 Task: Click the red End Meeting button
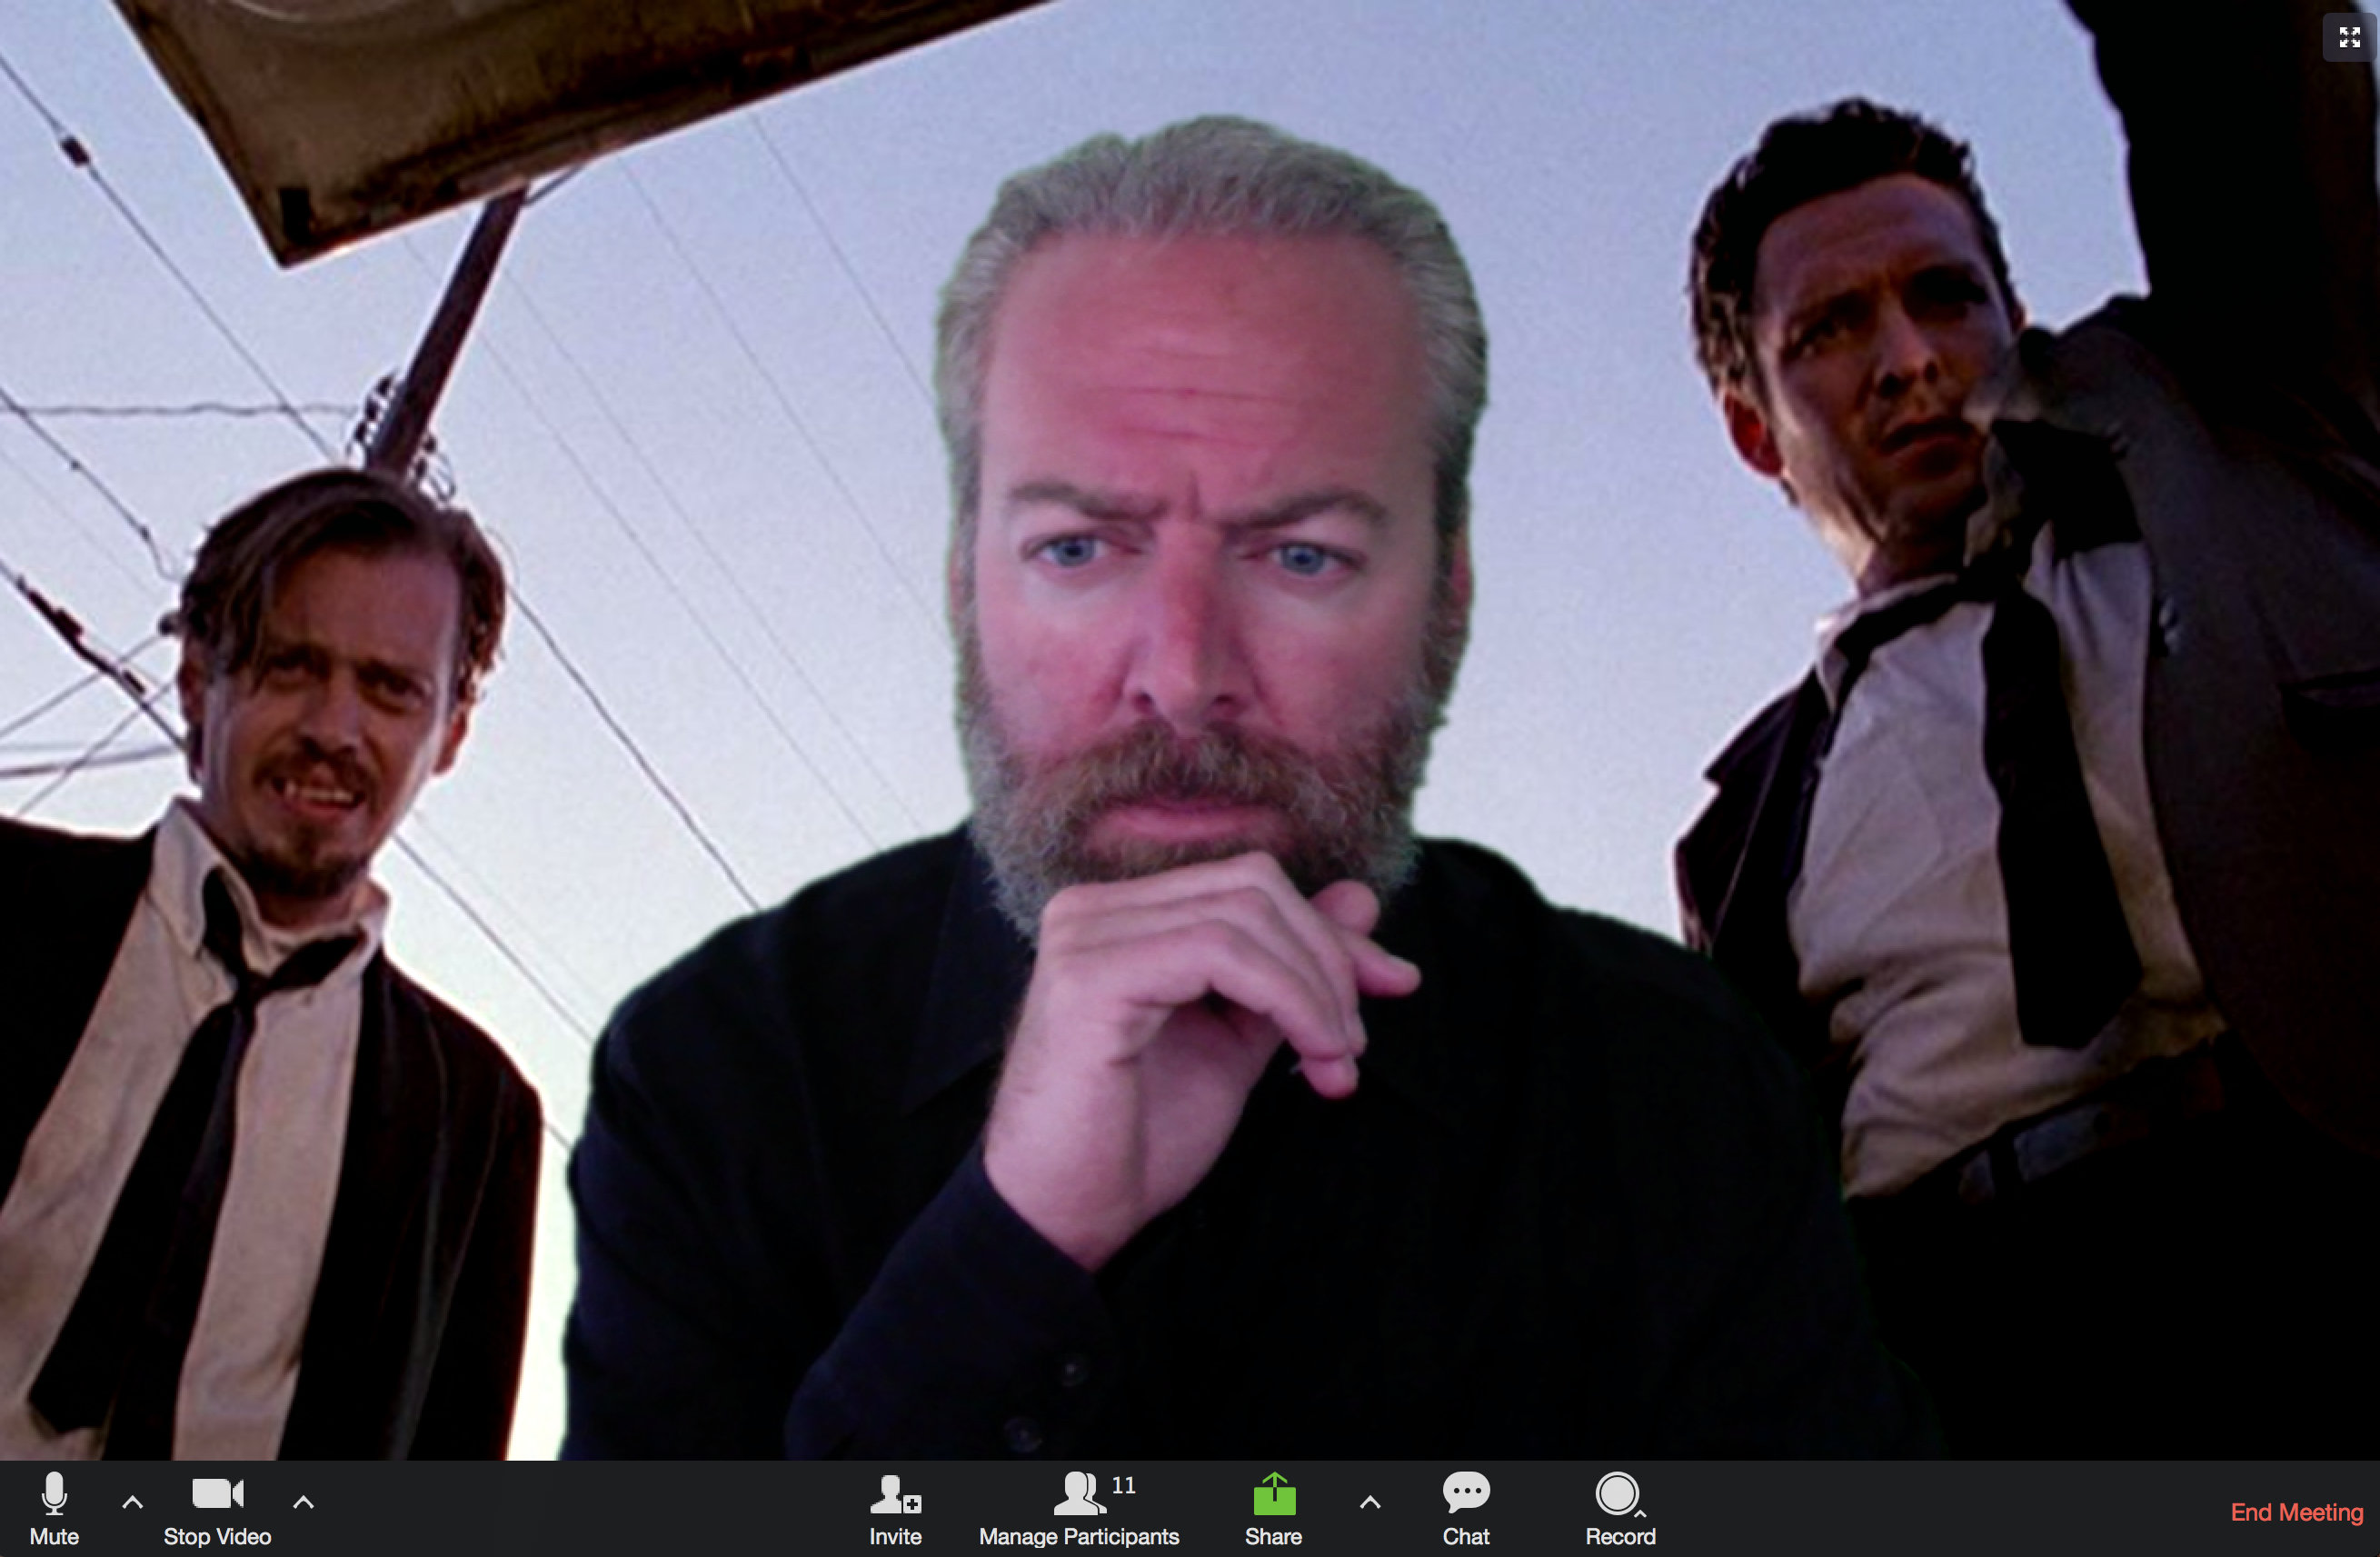[x=2296, y=1512]
